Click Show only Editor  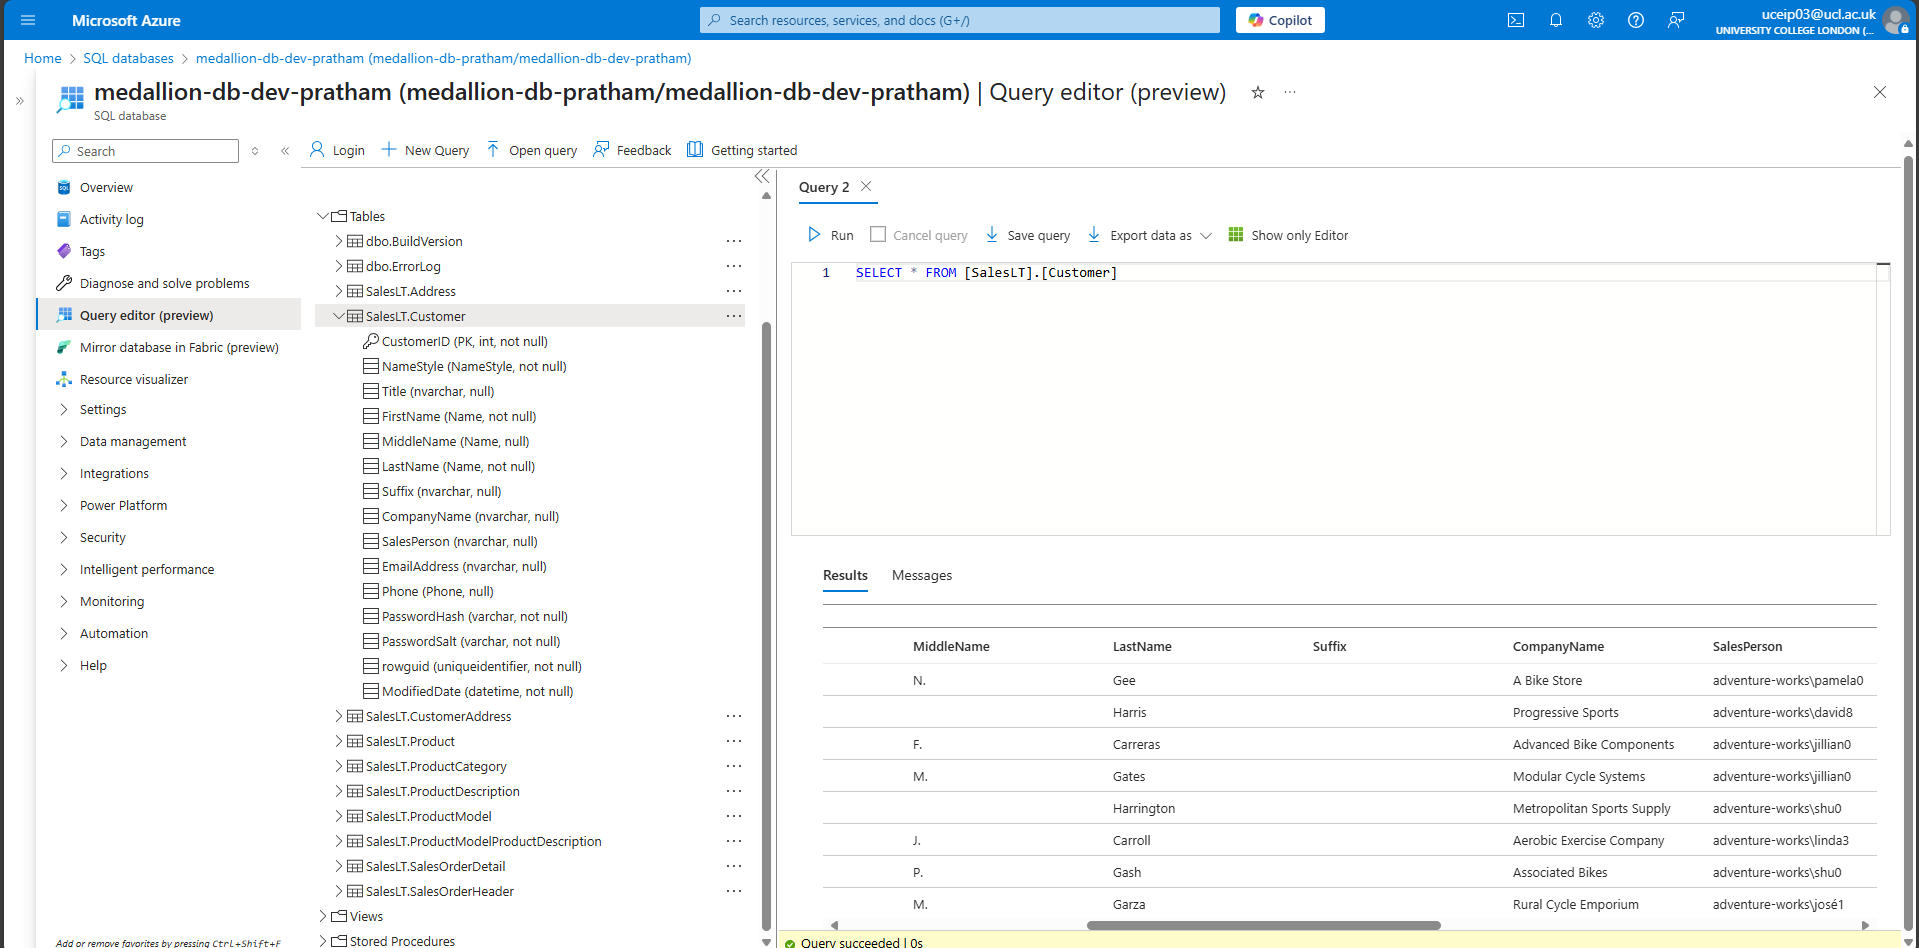click(x=1288, y=235)
